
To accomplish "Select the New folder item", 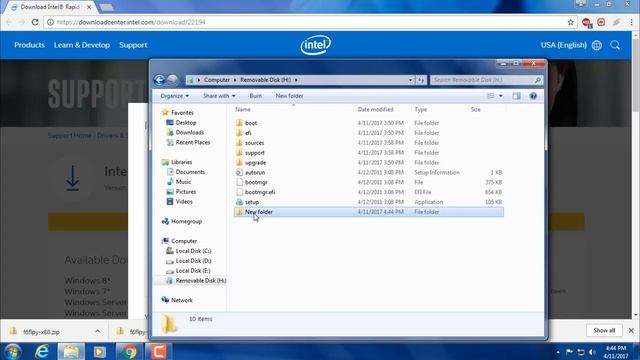I will tap(369, 212).
